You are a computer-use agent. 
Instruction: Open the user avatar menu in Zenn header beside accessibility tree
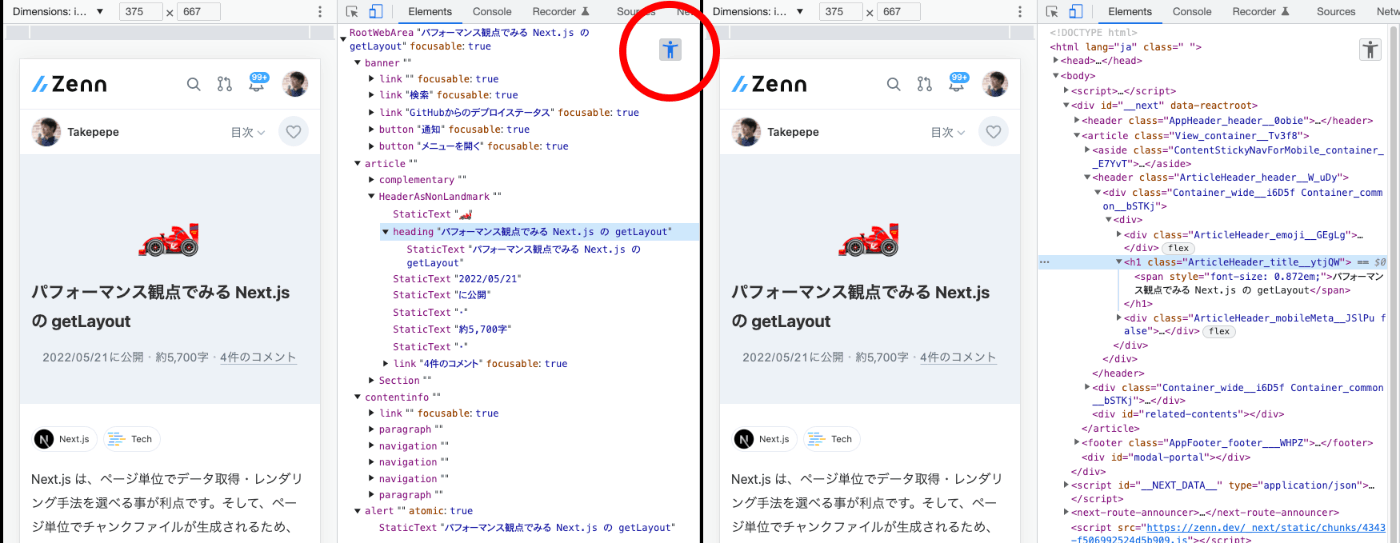(294, 84)
